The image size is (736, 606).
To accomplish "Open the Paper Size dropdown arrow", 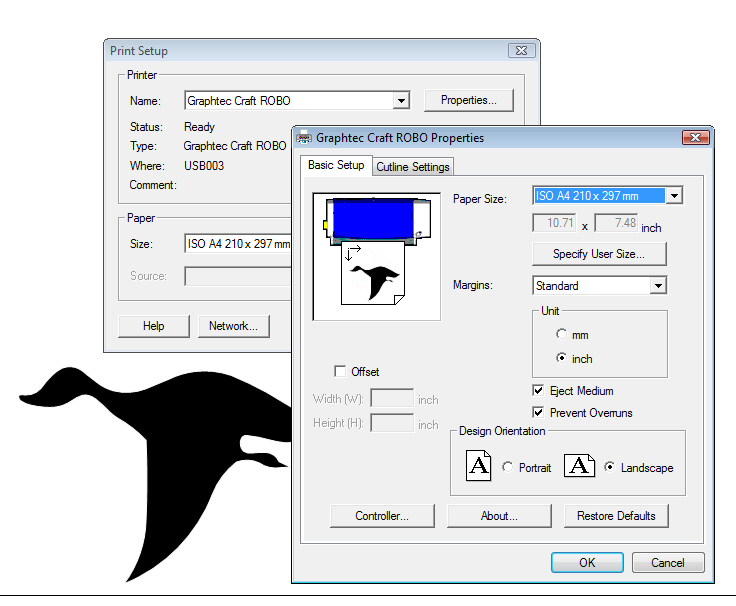I will tap(675, 196).
